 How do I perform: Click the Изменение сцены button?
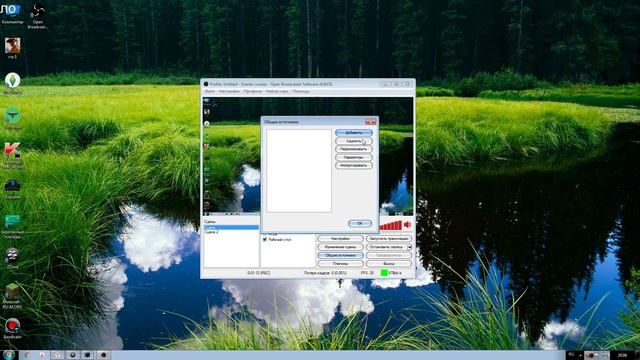340,247
